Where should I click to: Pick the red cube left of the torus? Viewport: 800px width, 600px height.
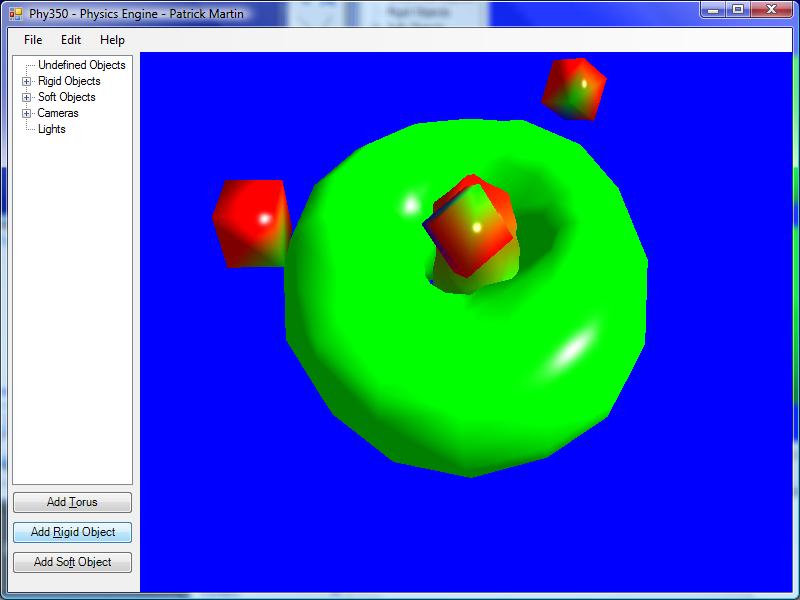(249, 222)
